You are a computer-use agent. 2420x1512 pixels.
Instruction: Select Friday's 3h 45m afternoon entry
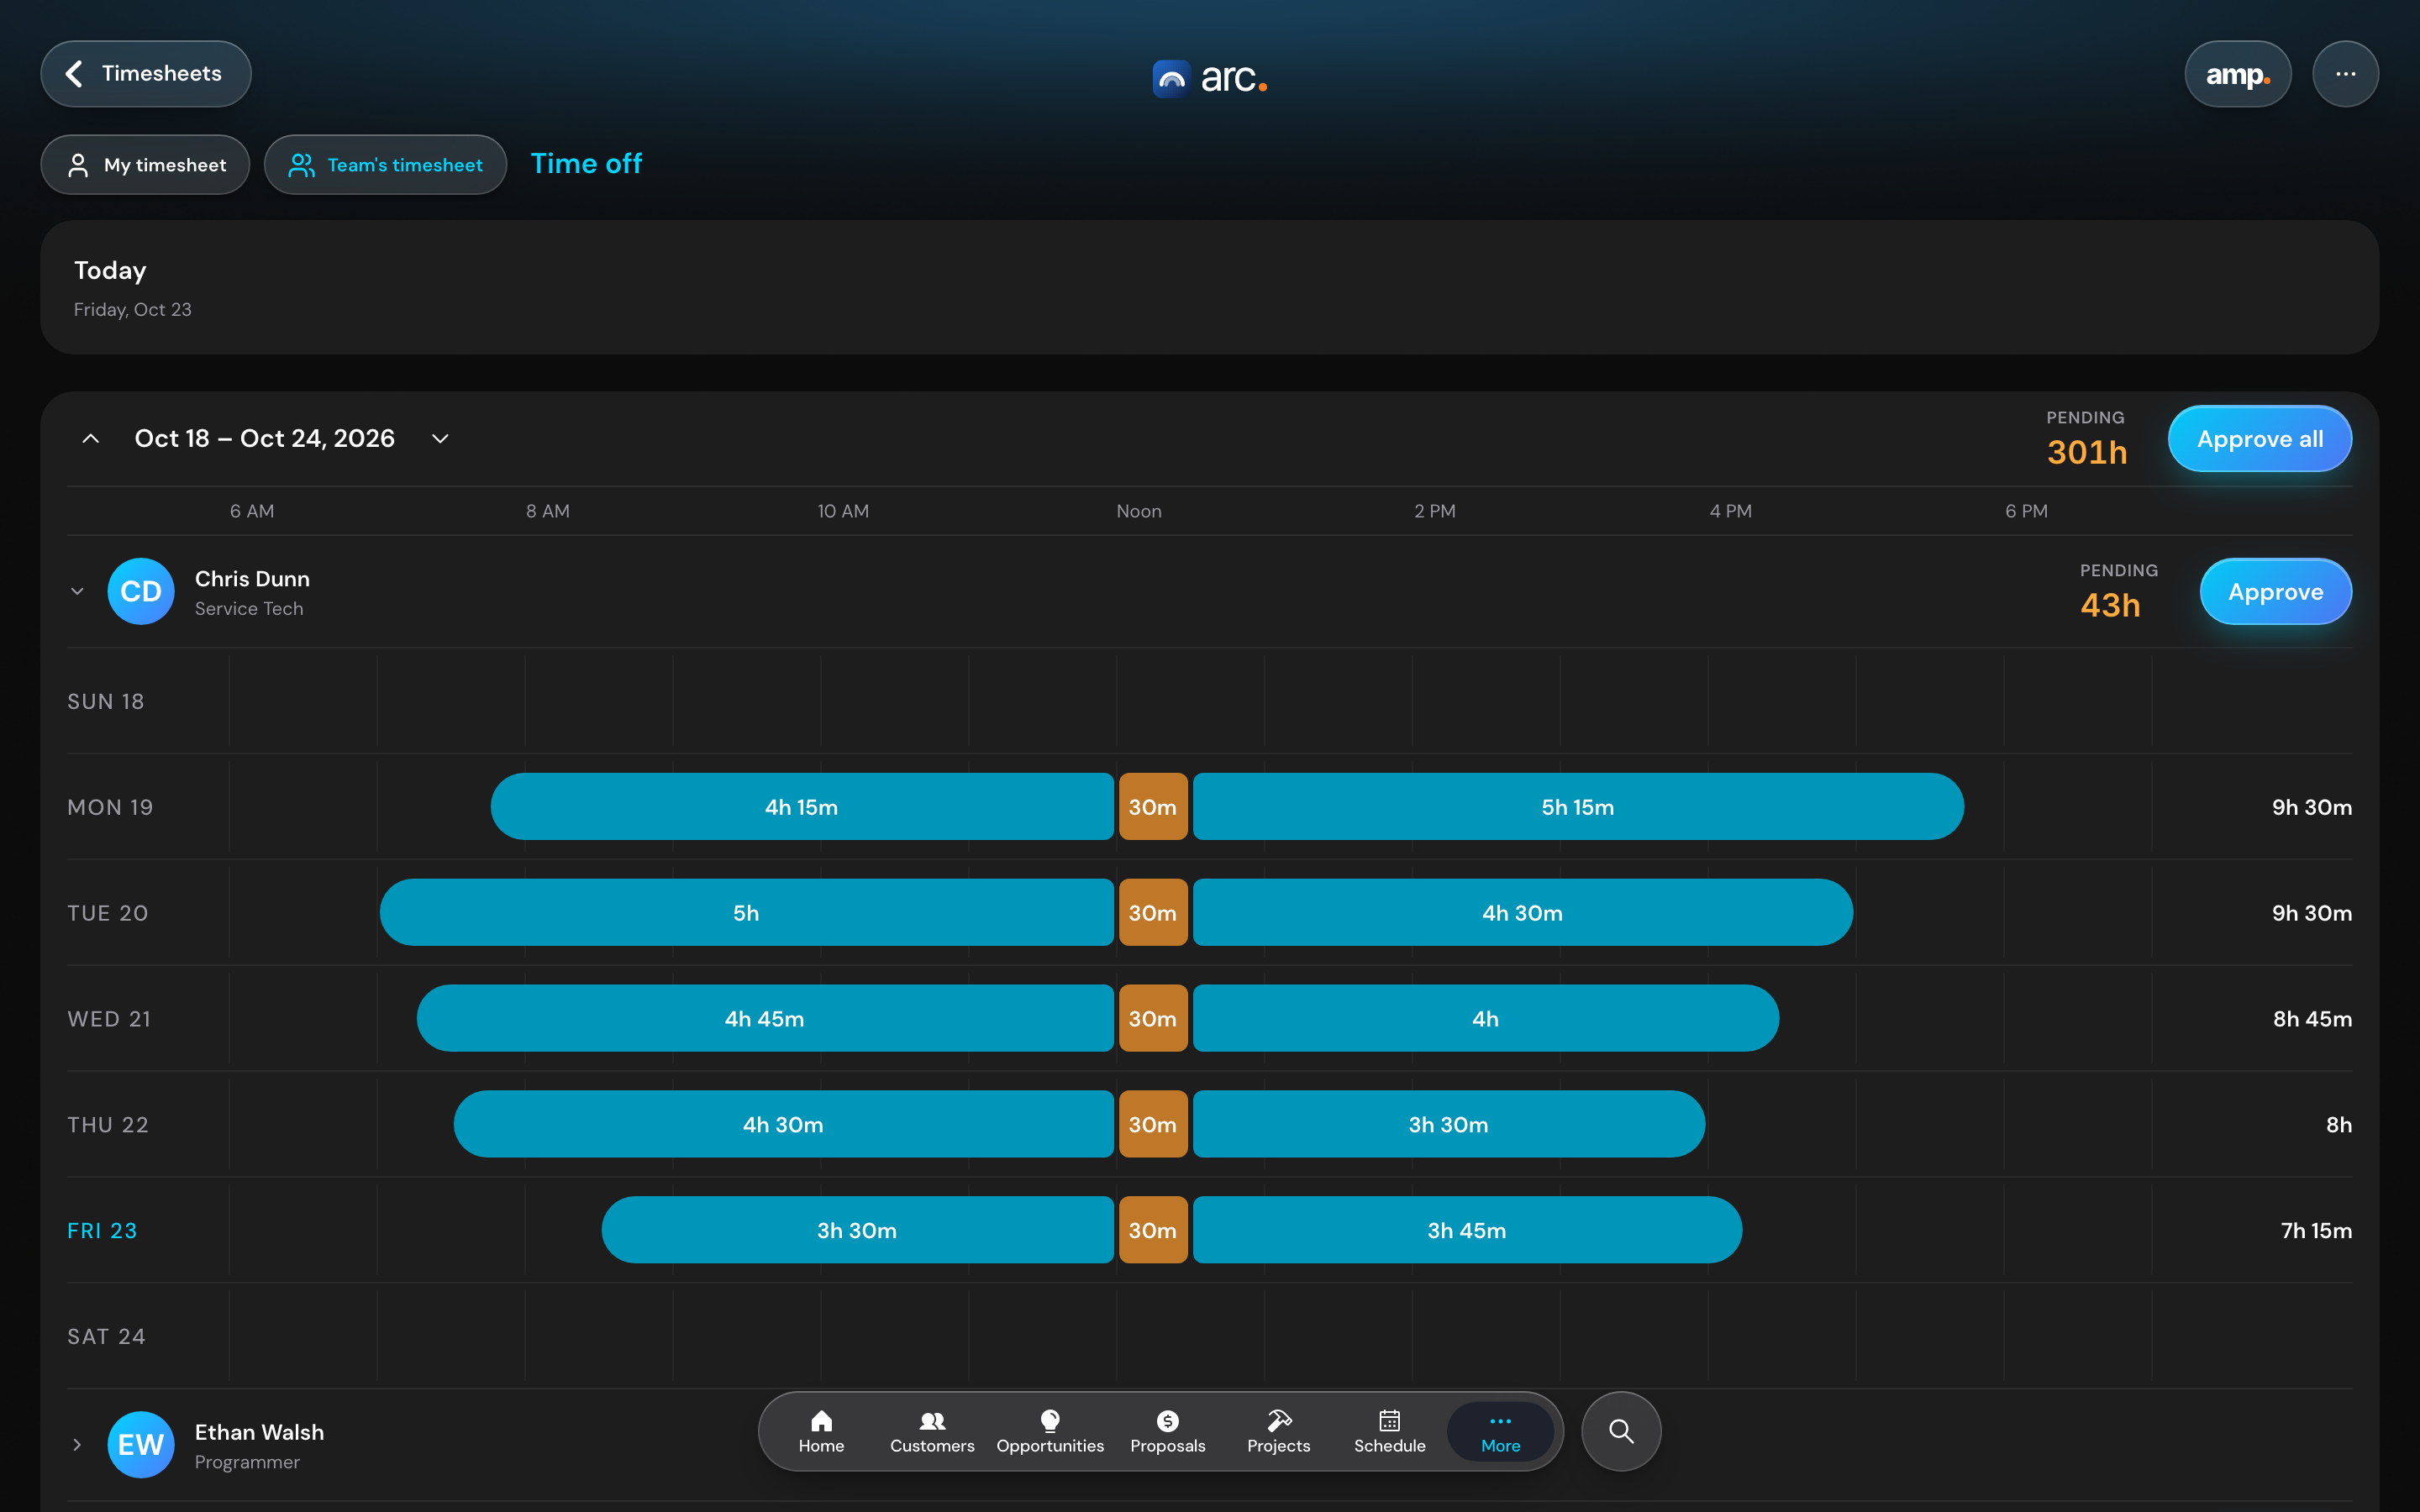1467,1231
